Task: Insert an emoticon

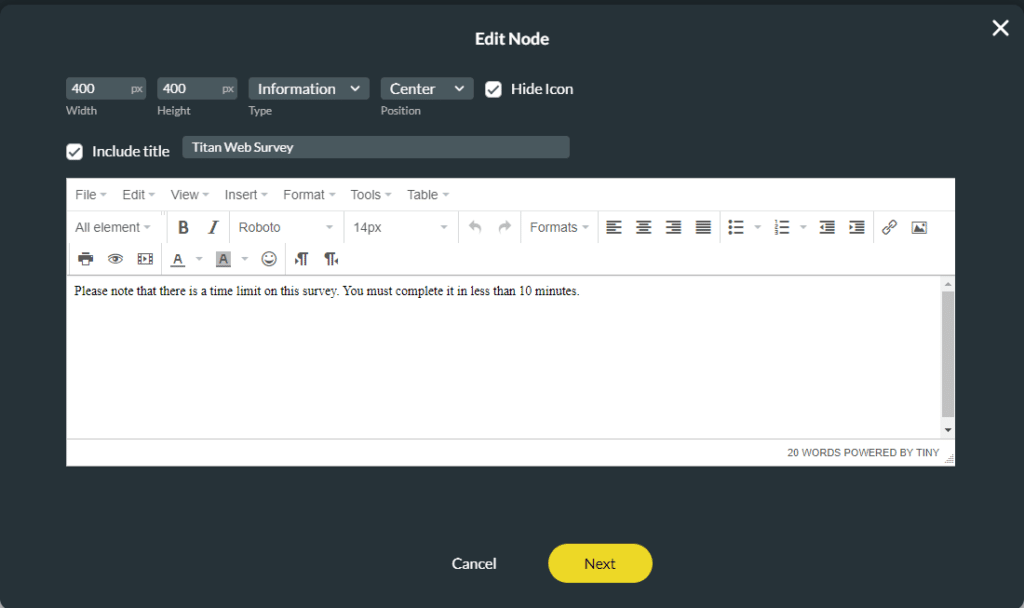Action: coord(267,259)
